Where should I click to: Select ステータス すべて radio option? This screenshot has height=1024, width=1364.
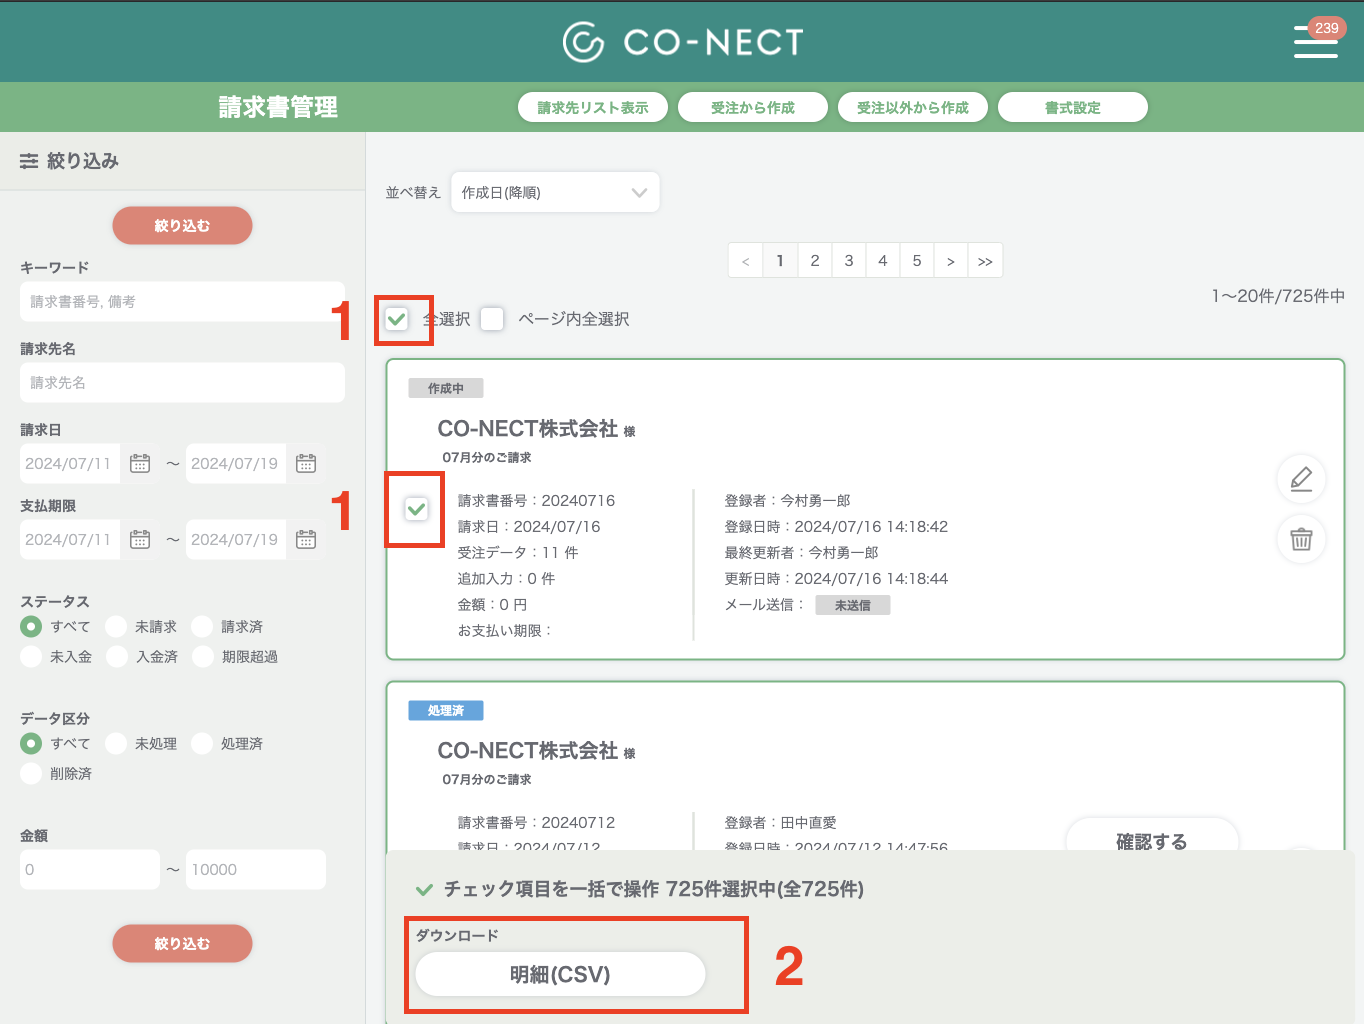coord(31,626)
